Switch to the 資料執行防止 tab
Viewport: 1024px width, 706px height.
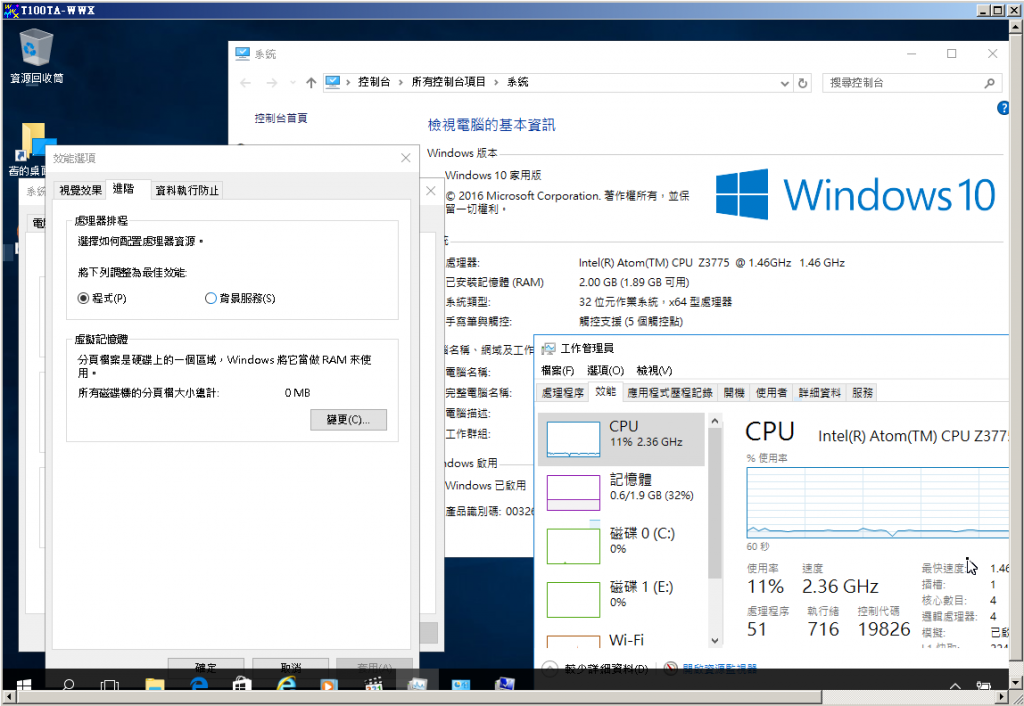coord(187,190)
